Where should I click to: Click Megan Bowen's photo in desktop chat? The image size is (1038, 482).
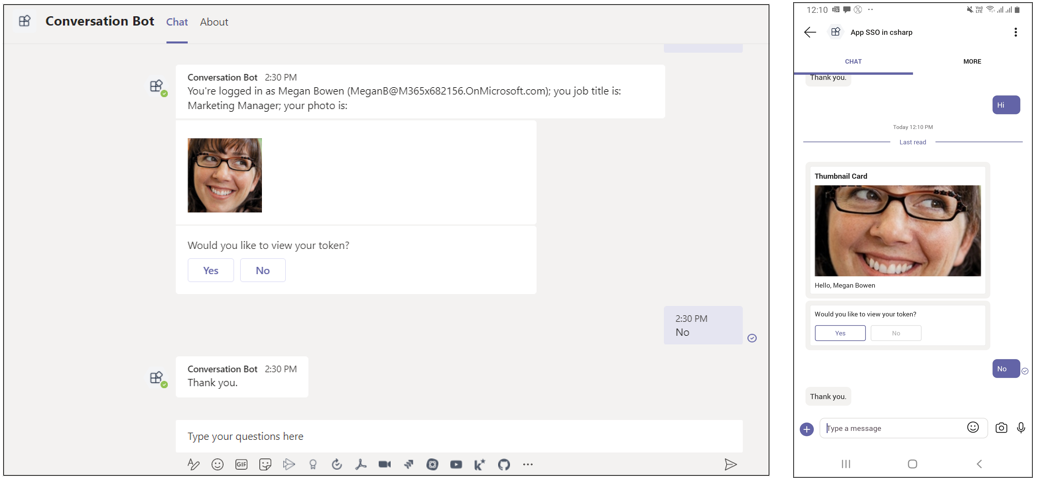tap(224, 175)
